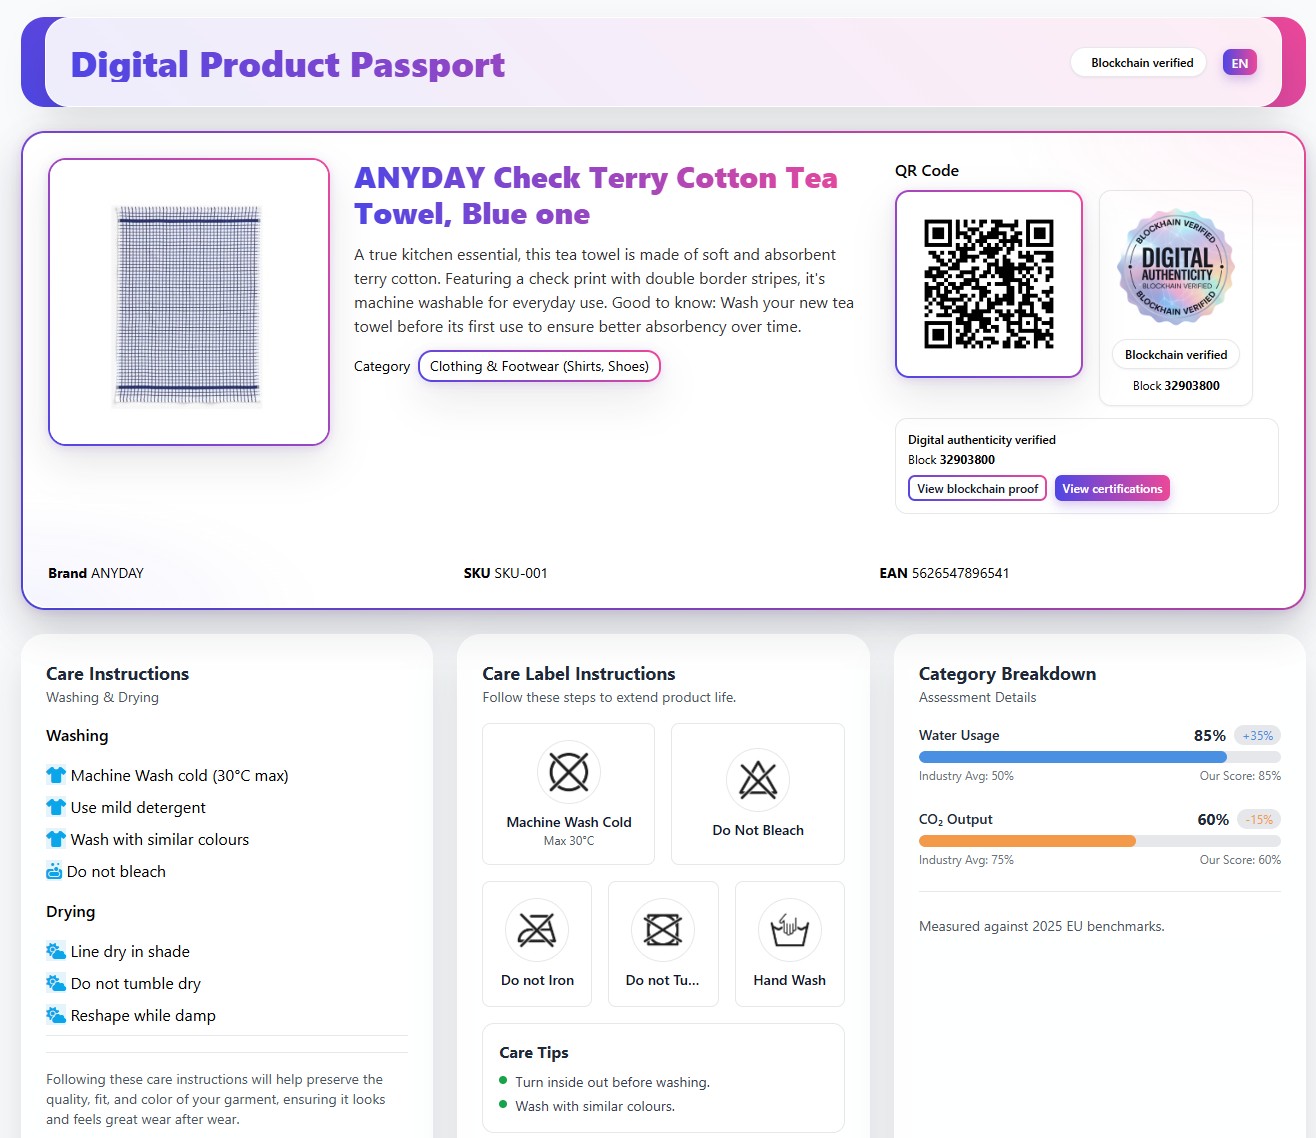The width and height of the screenshot is (1316, 1138).
Task: Select the Clothing & Footwear category tag
Action: [539, 366]
